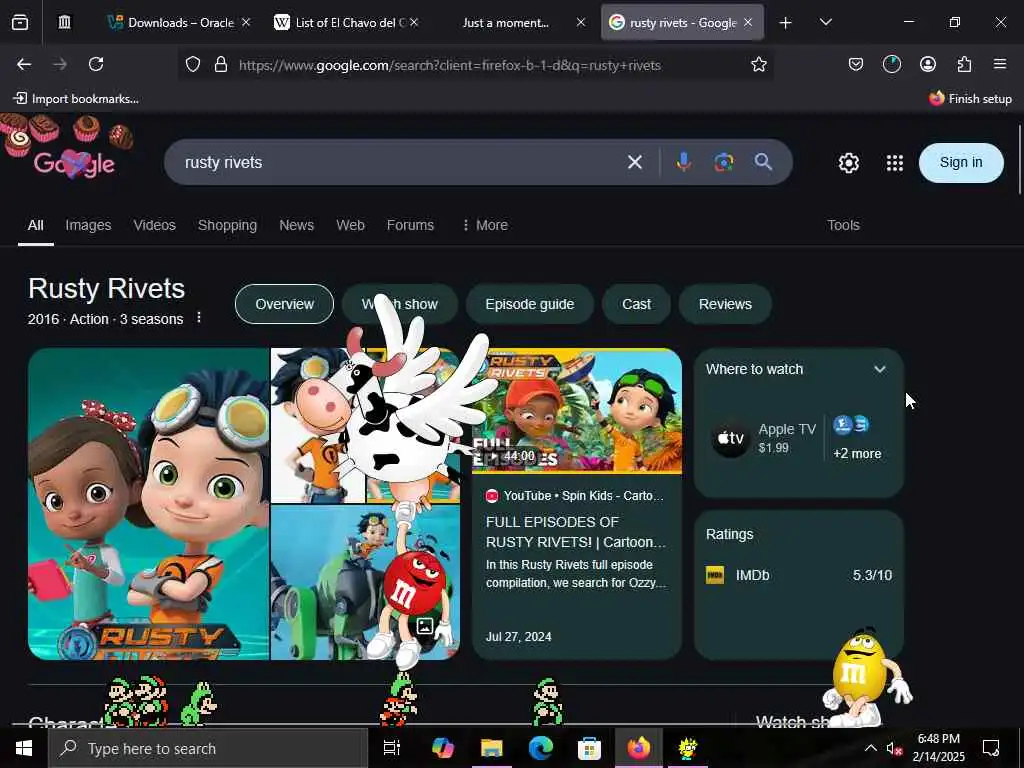Click the Firefox address bar URL
1024x768 pixels.
(449, 65)
